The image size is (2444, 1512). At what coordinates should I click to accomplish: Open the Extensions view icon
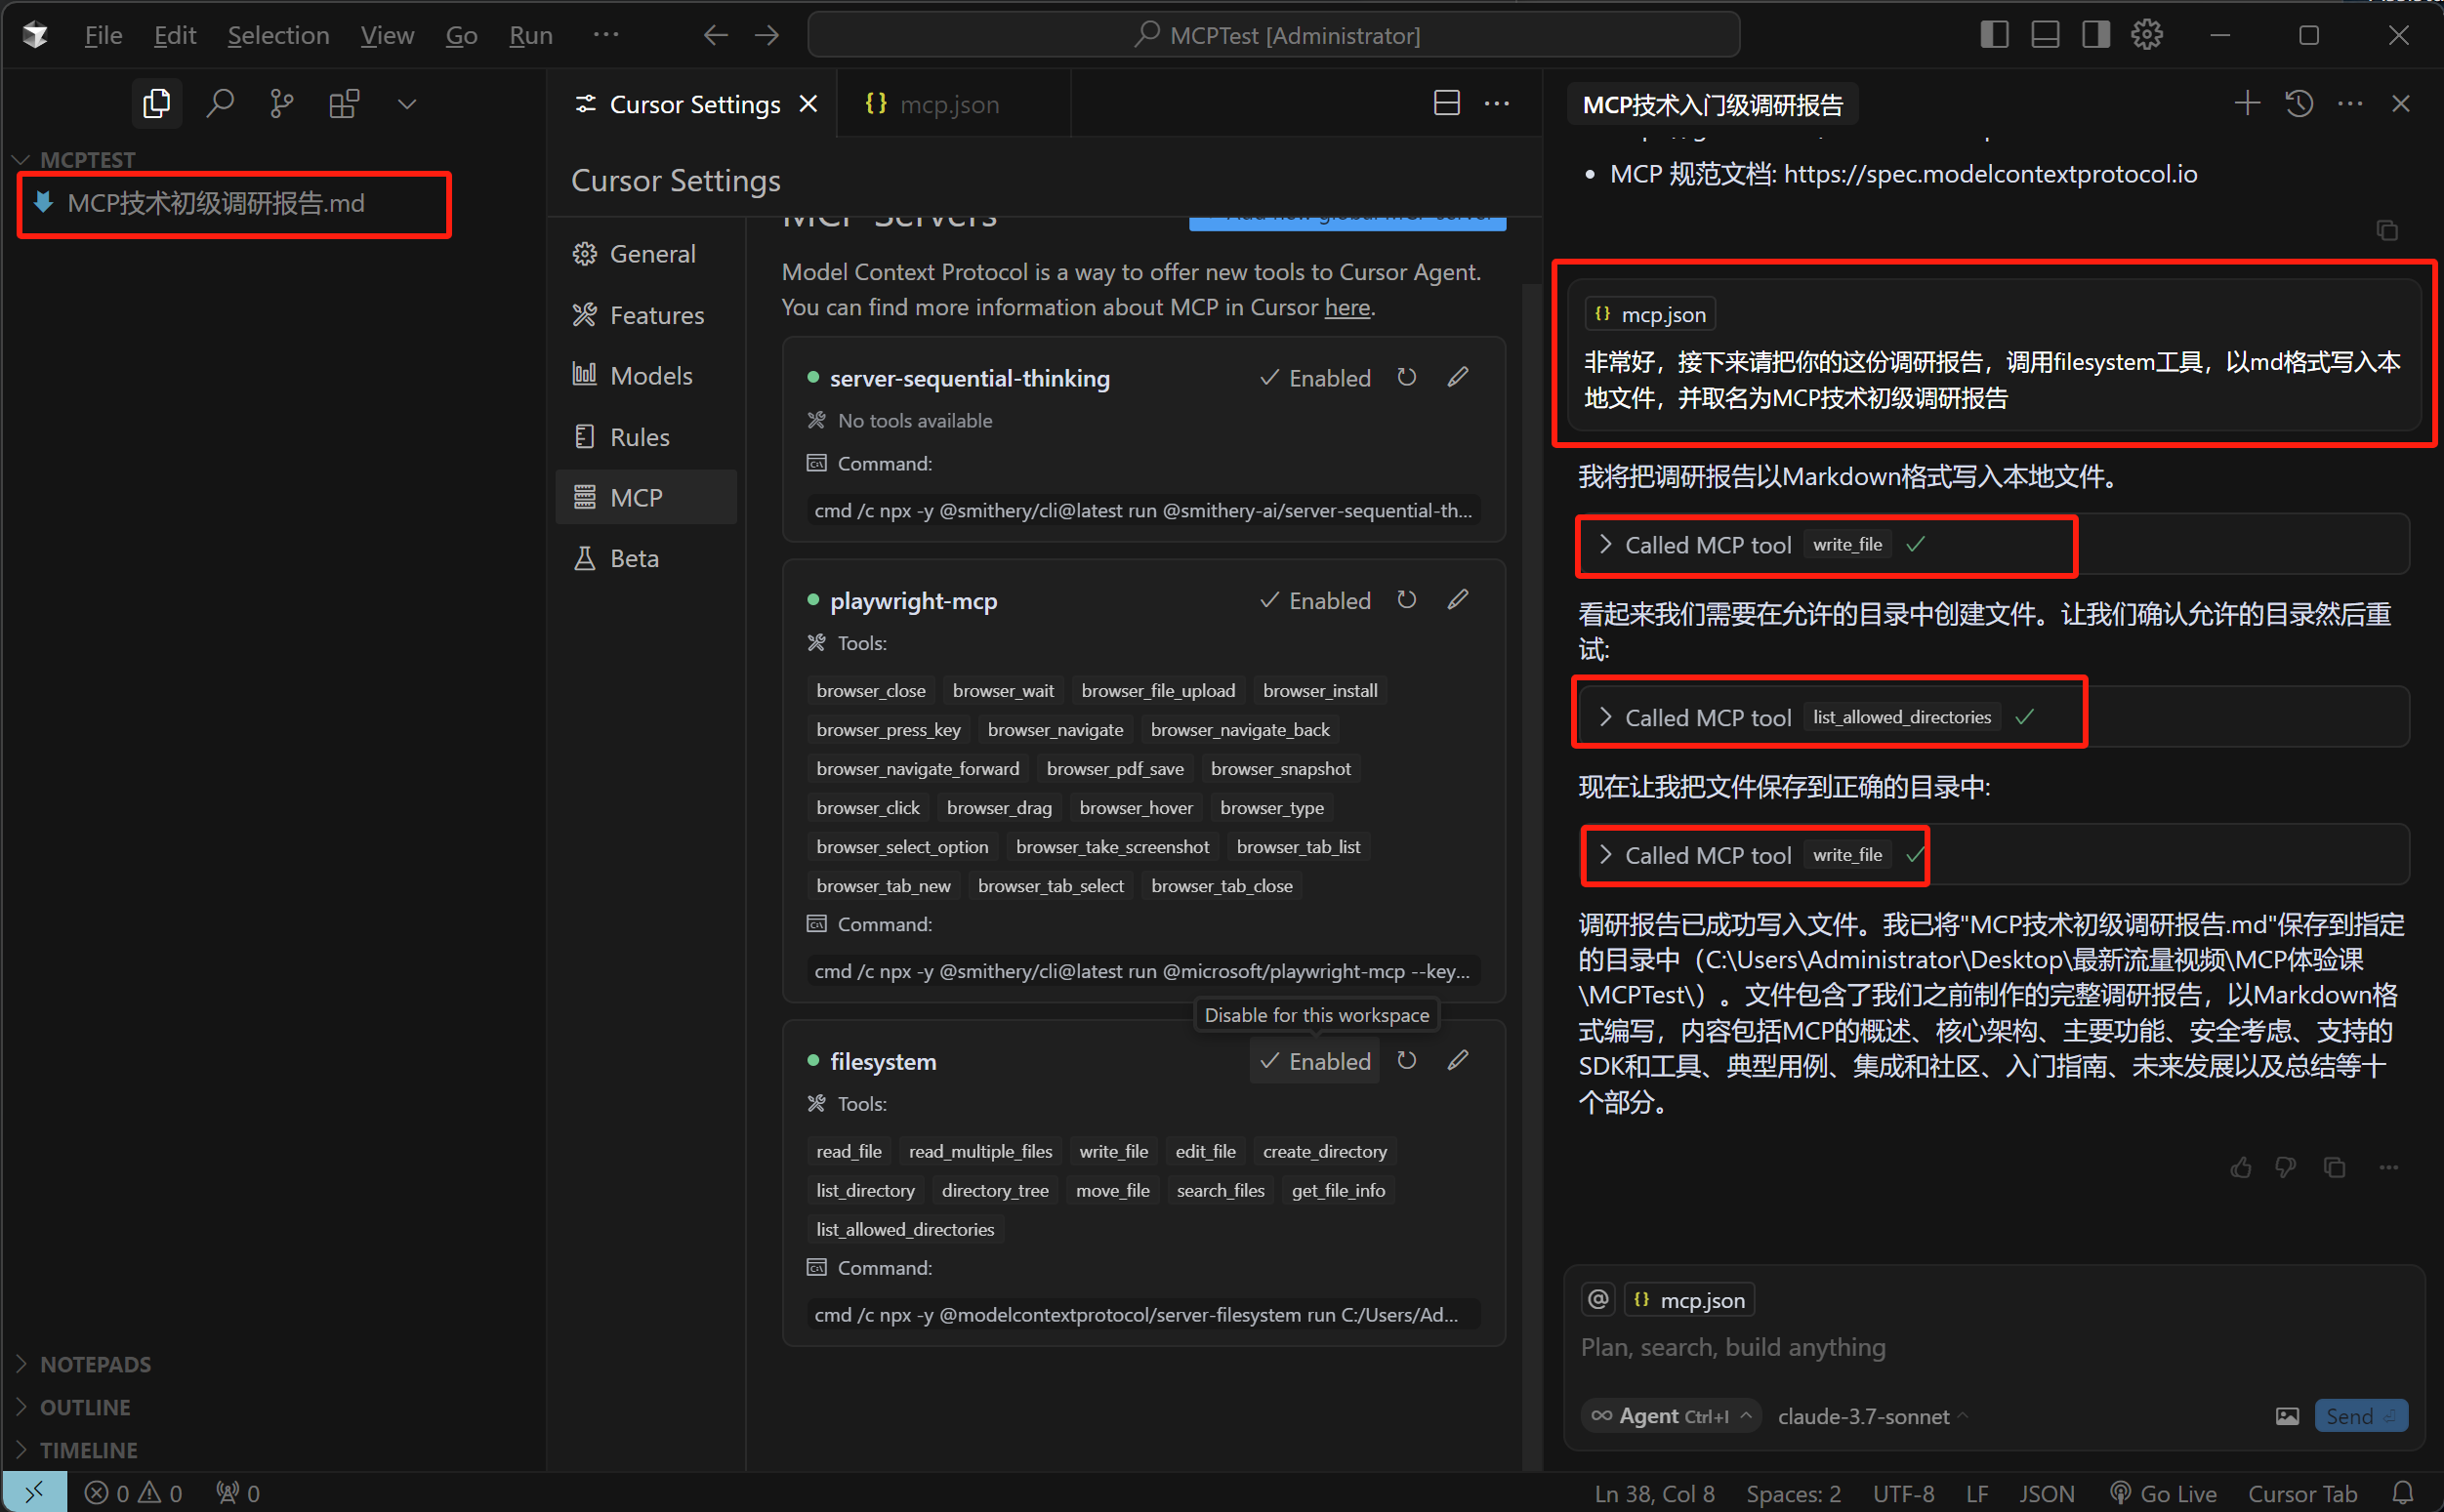344,104
